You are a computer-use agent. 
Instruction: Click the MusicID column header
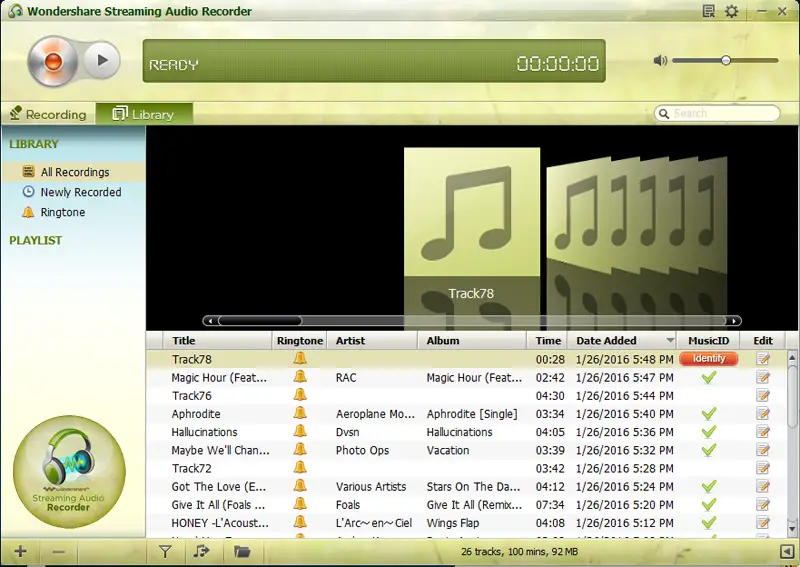pyautogui.click(x=708, y=341)
